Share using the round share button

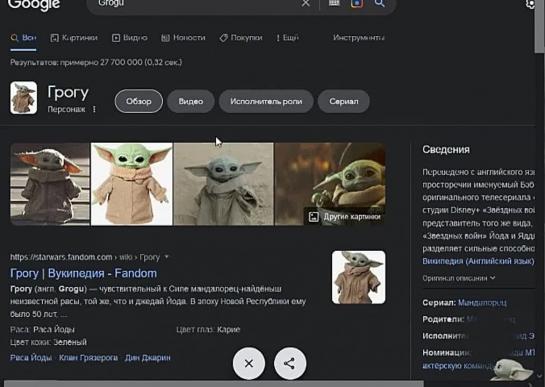290,363
